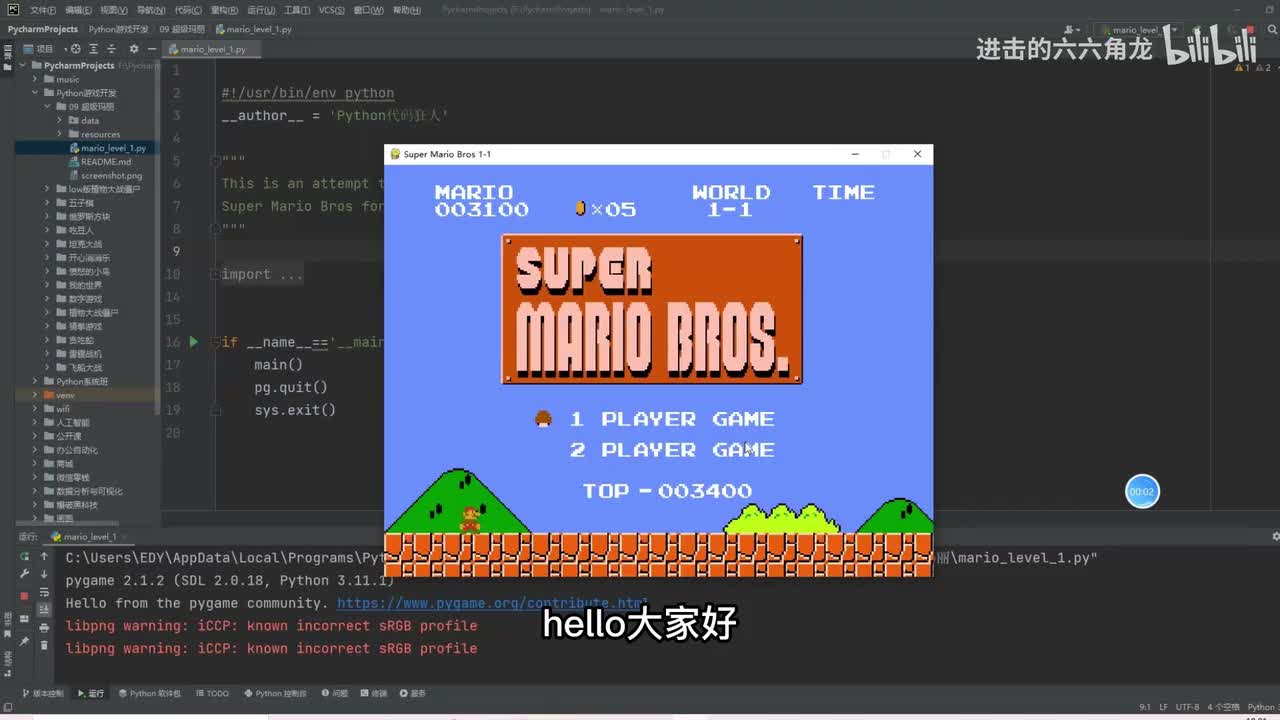Click "main()" on line 17
This screenshot has height=720, width=1280.
click(278, 365)
